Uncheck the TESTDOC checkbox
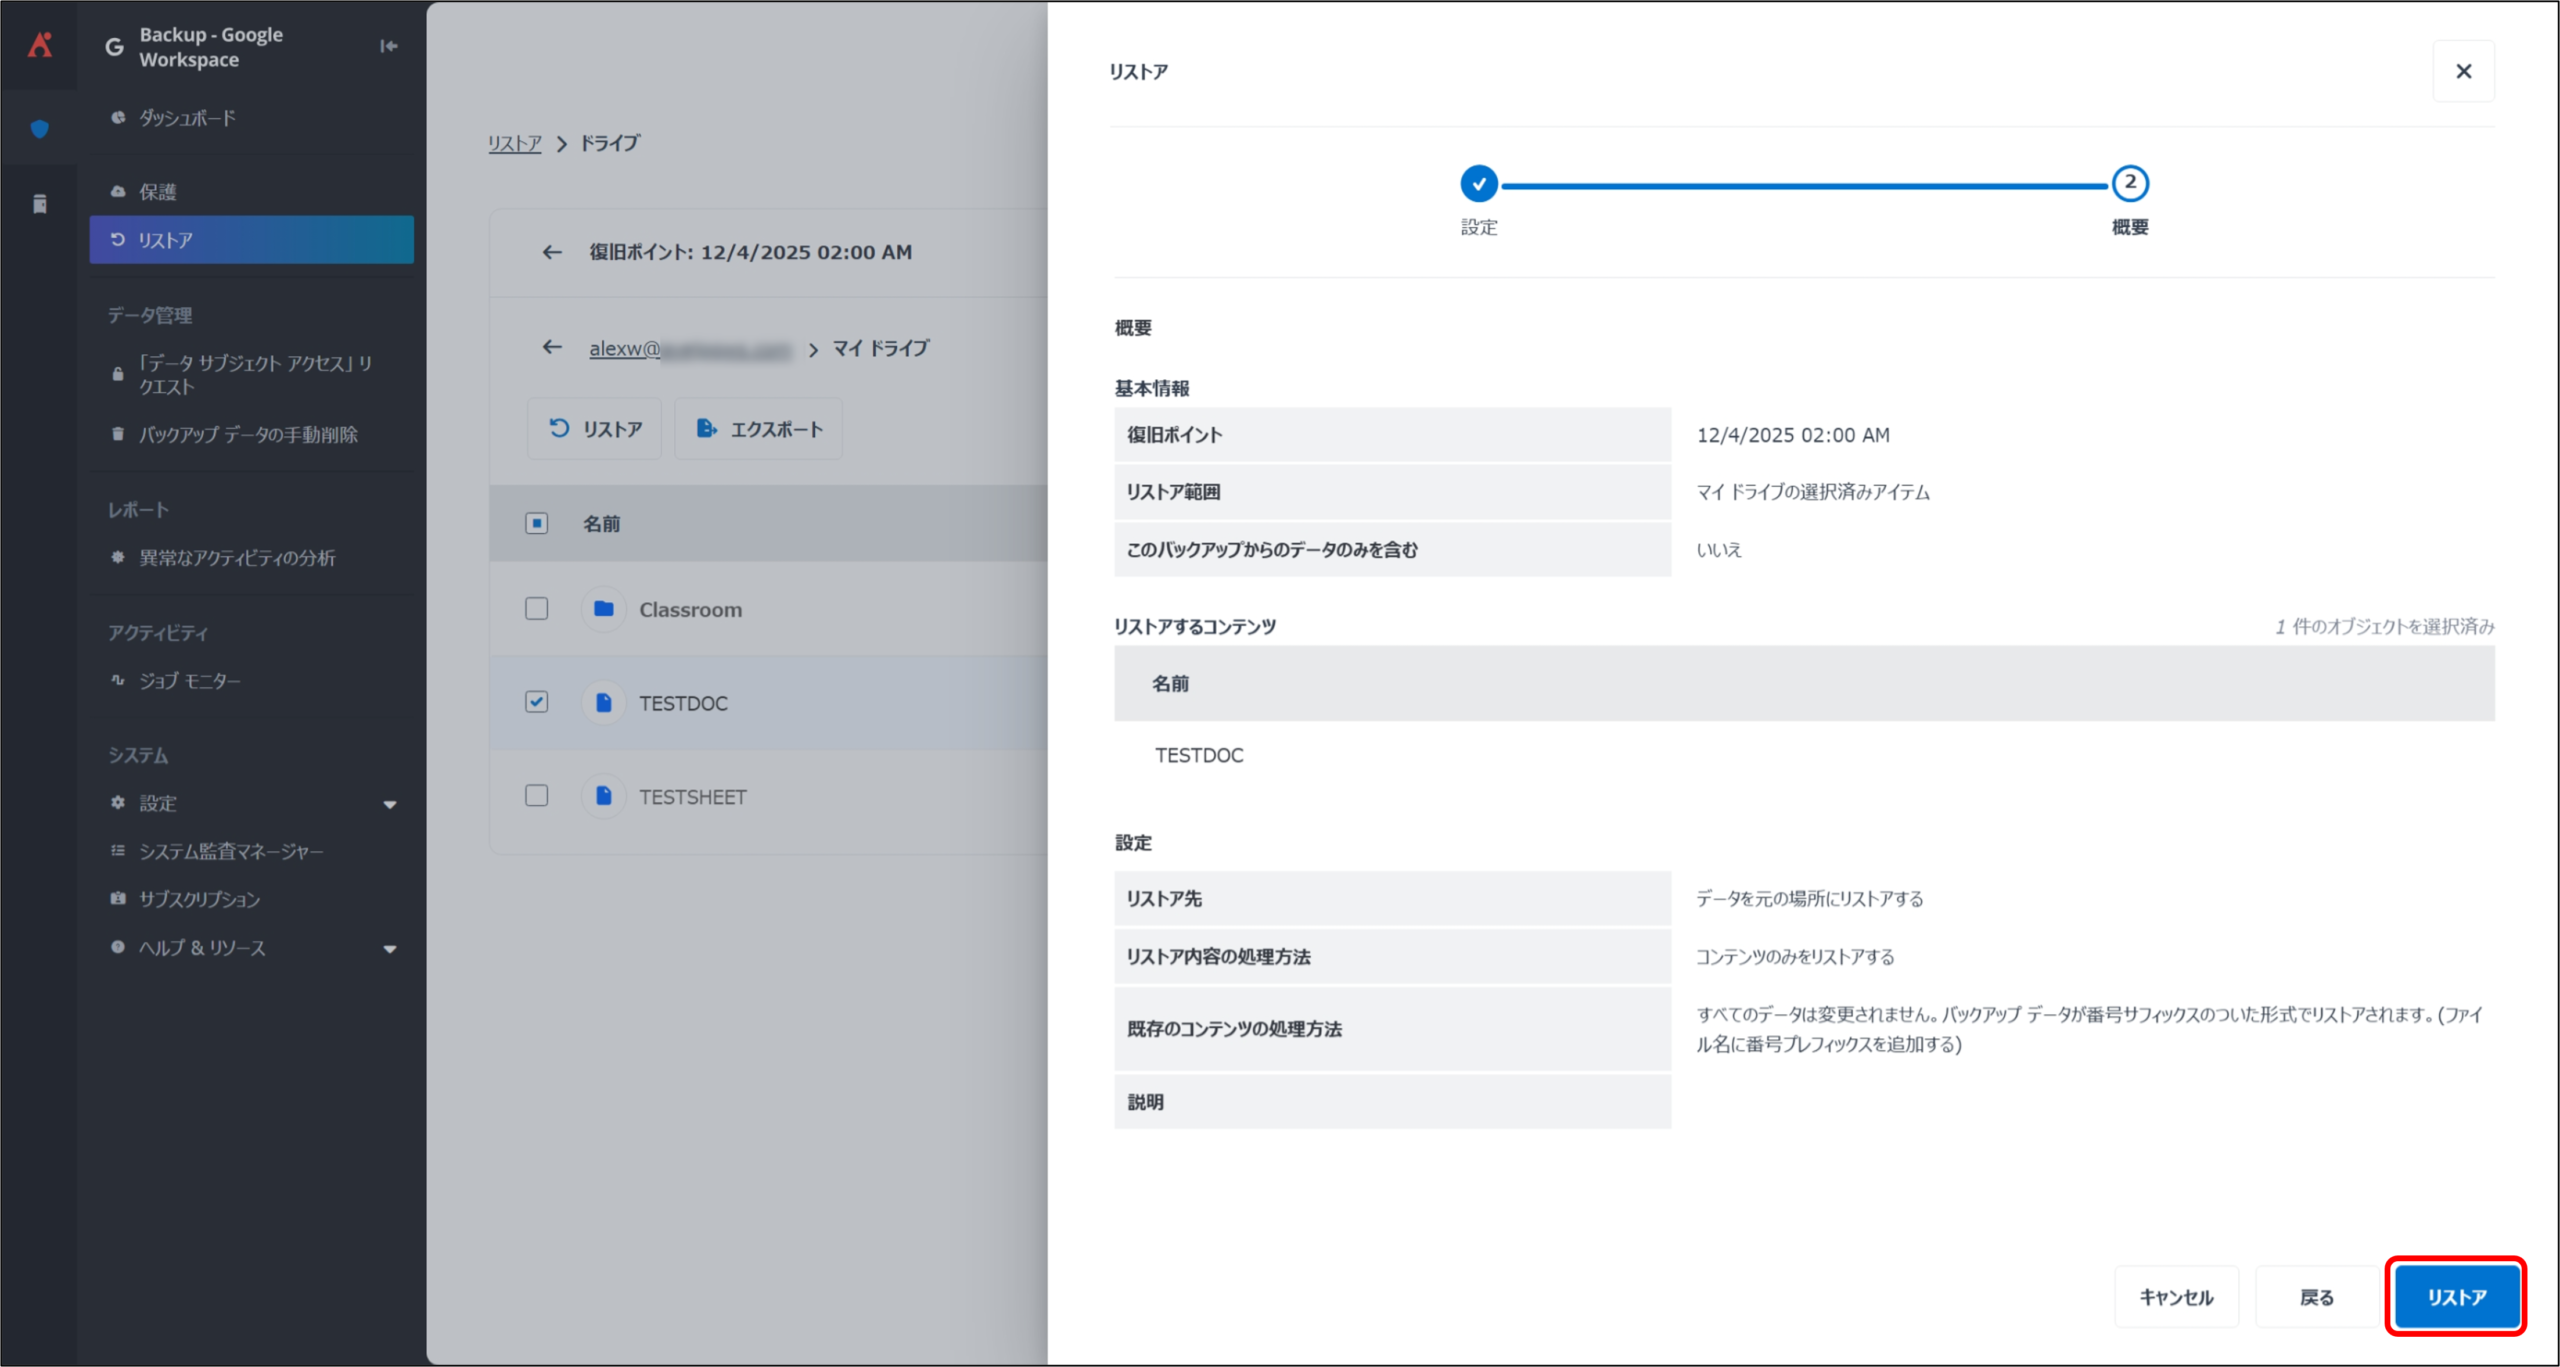Image resolution: width=2560 pixels, height=1367 pixels. pyautogui.click(x=537, y=702)
